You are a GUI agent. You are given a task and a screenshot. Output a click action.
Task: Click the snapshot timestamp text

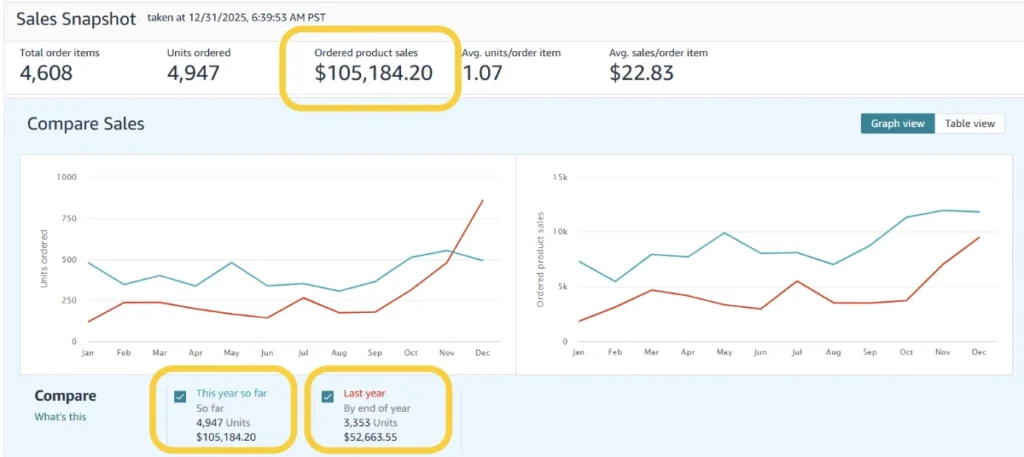coord(236,18)
